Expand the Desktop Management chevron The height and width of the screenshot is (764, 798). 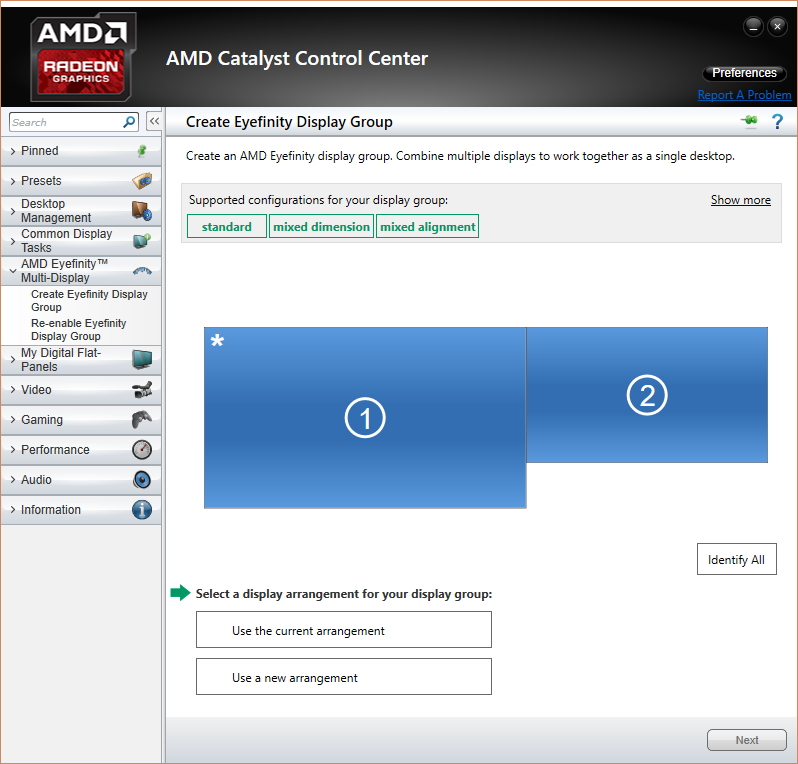[13, 211]
